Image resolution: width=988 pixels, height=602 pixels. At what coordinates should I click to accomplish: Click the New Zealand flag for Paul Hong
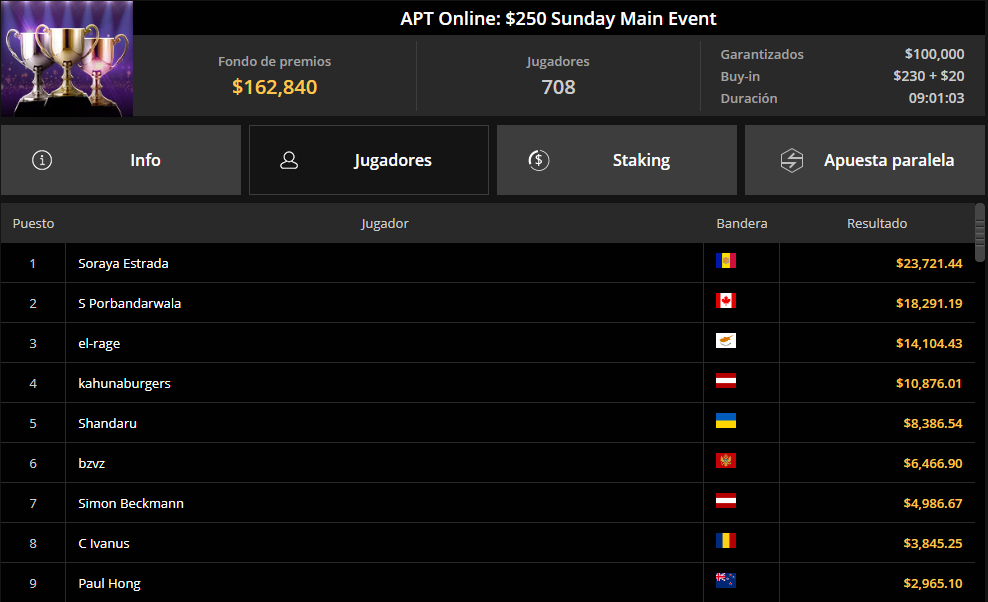726,580
